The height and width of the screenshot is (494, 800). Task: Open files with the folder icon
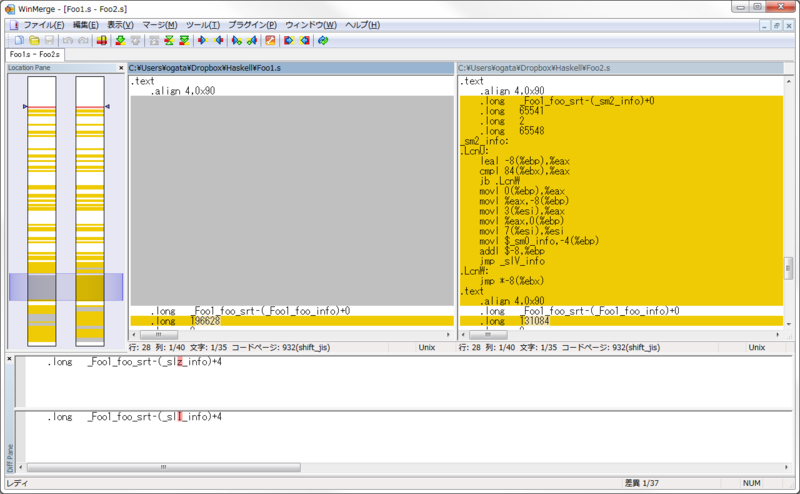click(x=34, y=40)
